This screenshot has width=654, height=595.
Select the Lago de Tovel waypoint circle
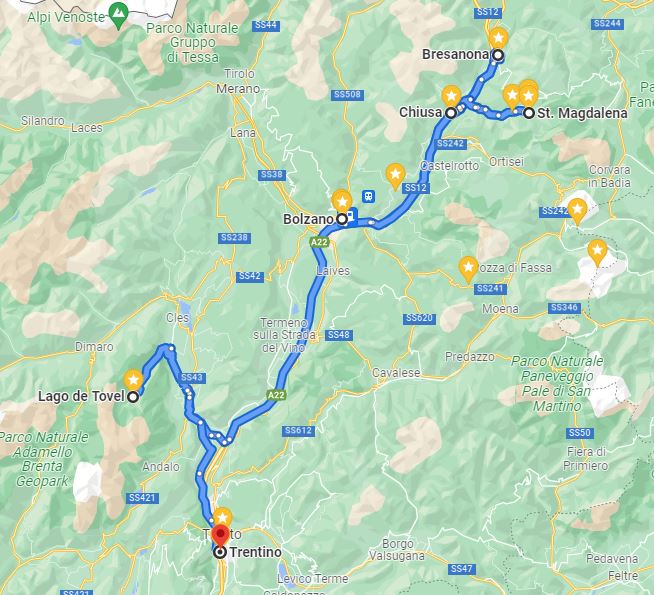133,397
